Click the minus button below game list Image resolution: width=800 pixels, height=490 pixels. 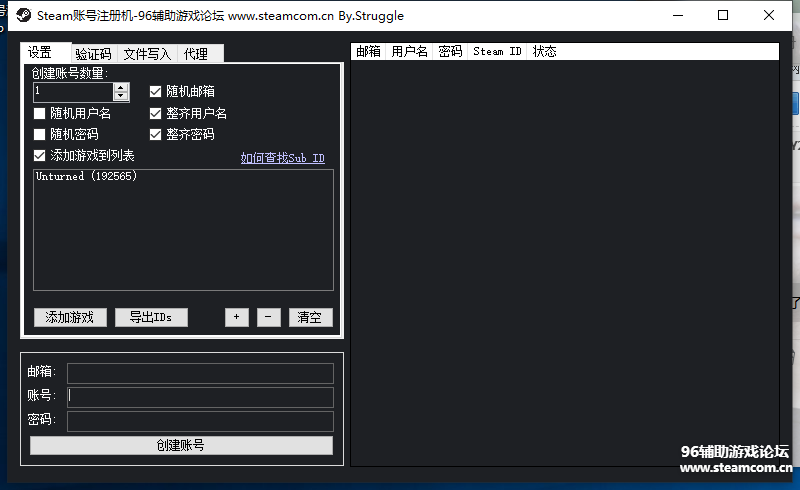pos(268,317)
